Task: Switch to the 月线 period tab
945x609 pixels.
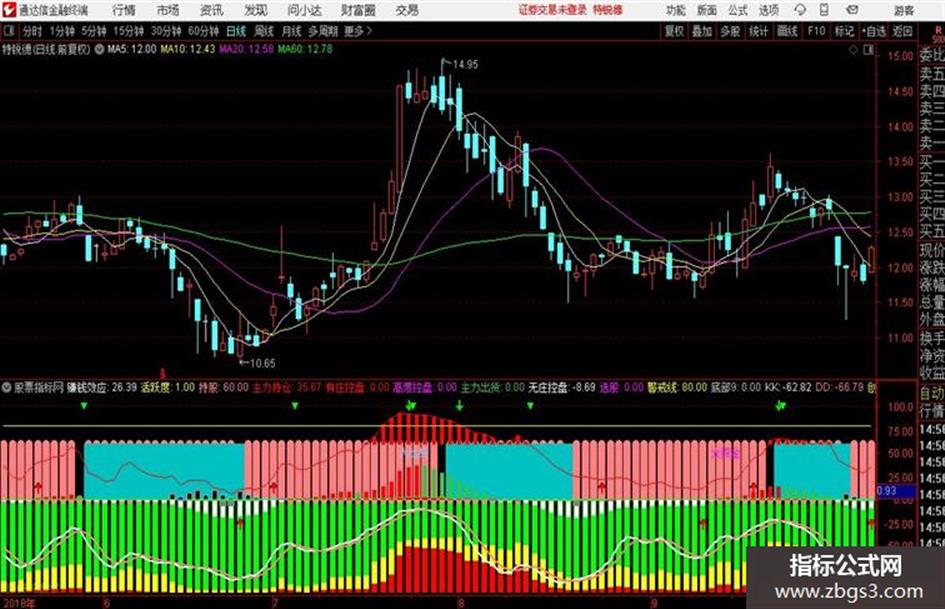Action: pyautogui.click(x=292, y=31)
